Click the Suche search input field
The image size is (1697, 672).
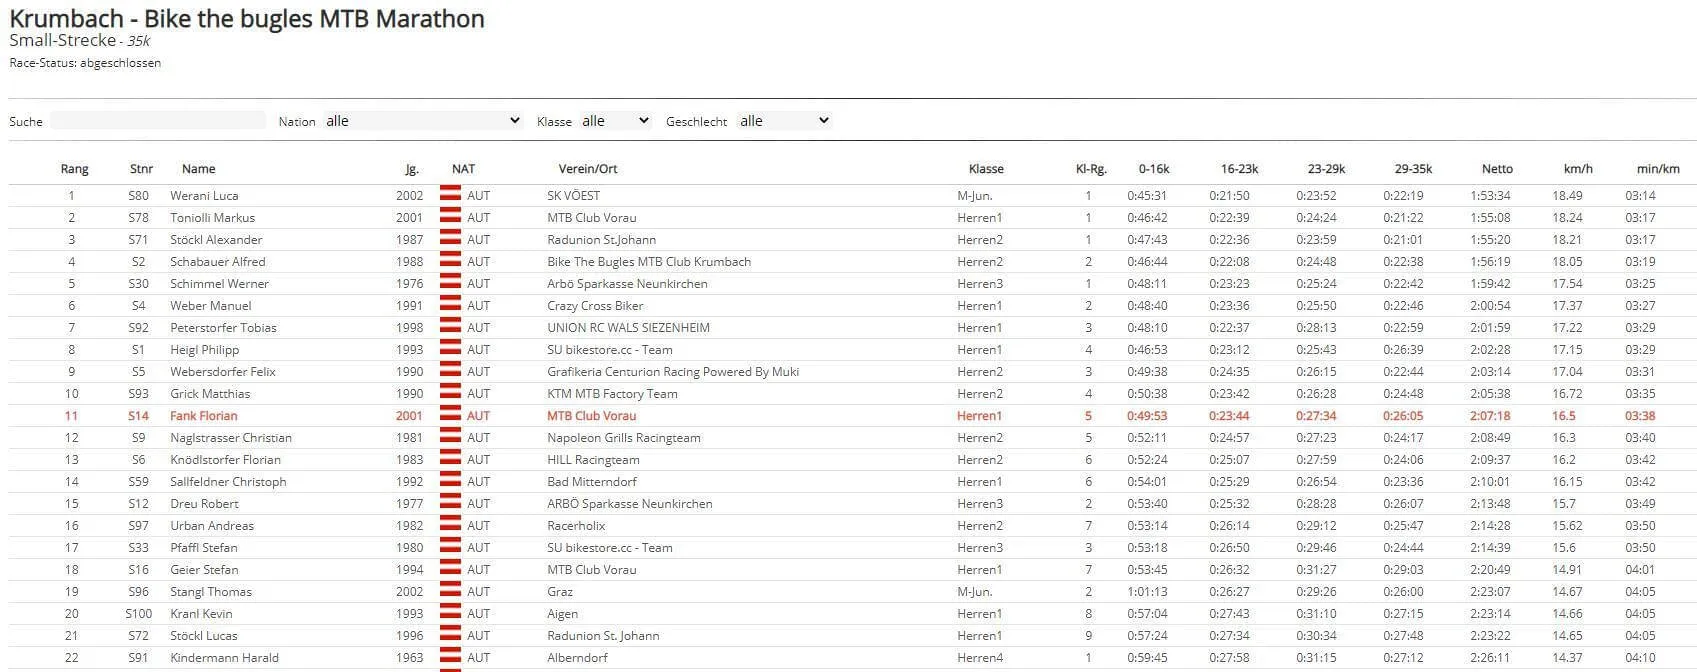tap(158, 121)
